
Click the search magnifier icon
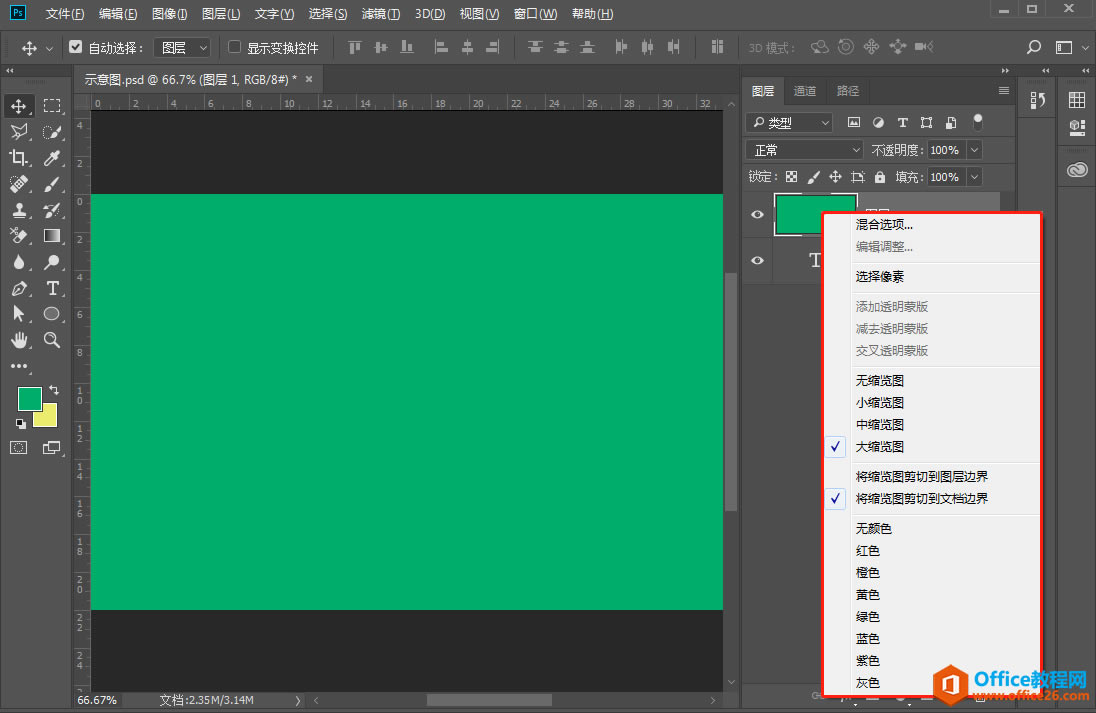[1034, 47]
